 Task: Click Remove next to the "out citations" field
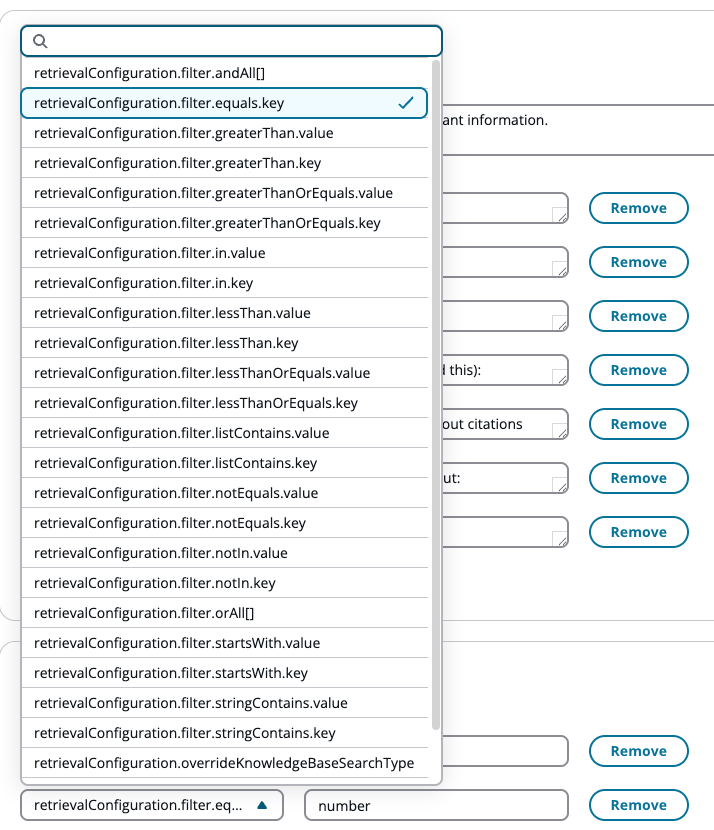(638, 424)
